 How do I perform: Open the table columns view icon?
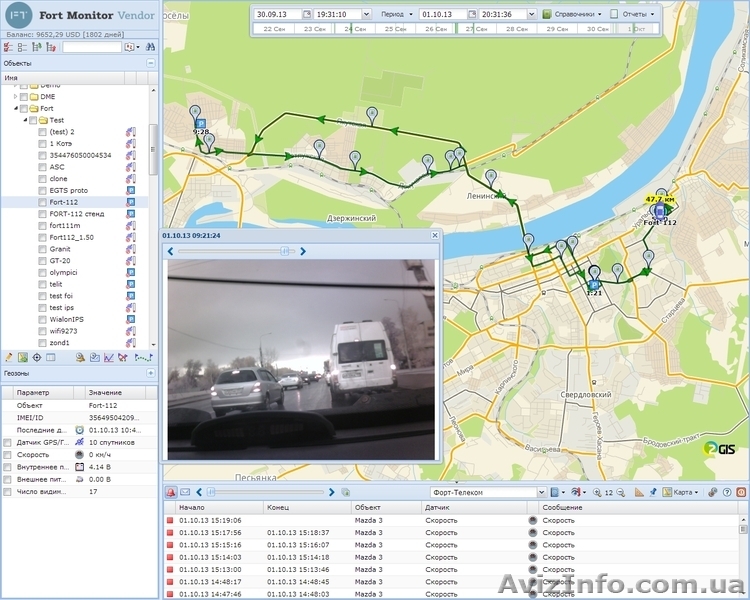(51, 357)
